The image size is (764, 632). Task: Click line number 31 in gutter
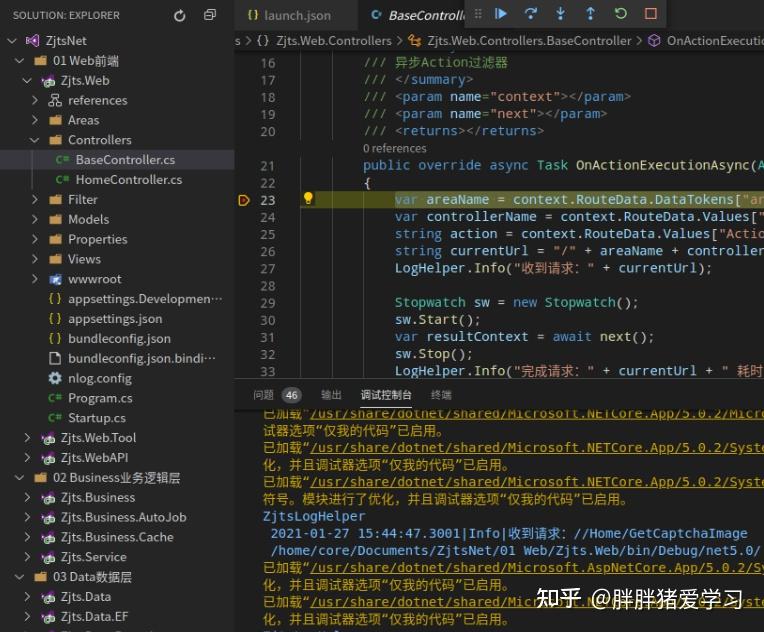click(x=267, y=337)
